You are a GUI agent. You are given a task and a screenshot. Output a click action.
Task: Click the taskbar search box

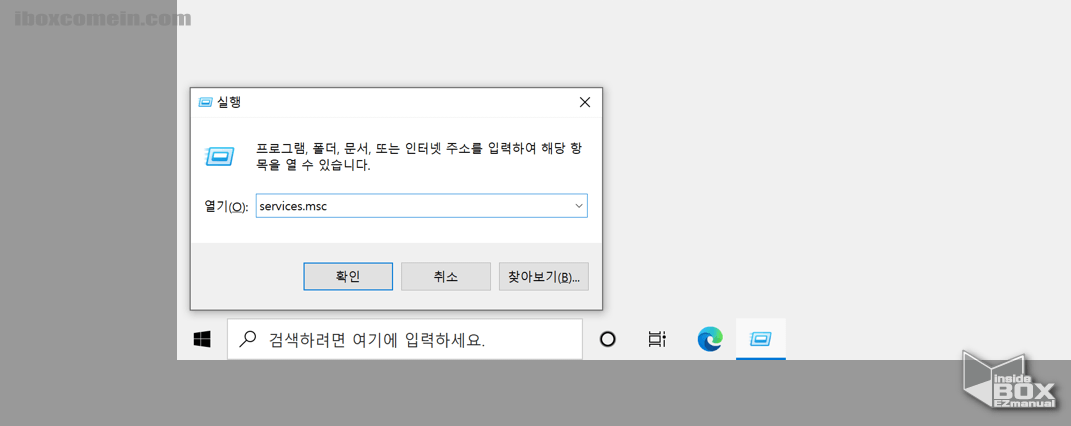coord(404,339)
